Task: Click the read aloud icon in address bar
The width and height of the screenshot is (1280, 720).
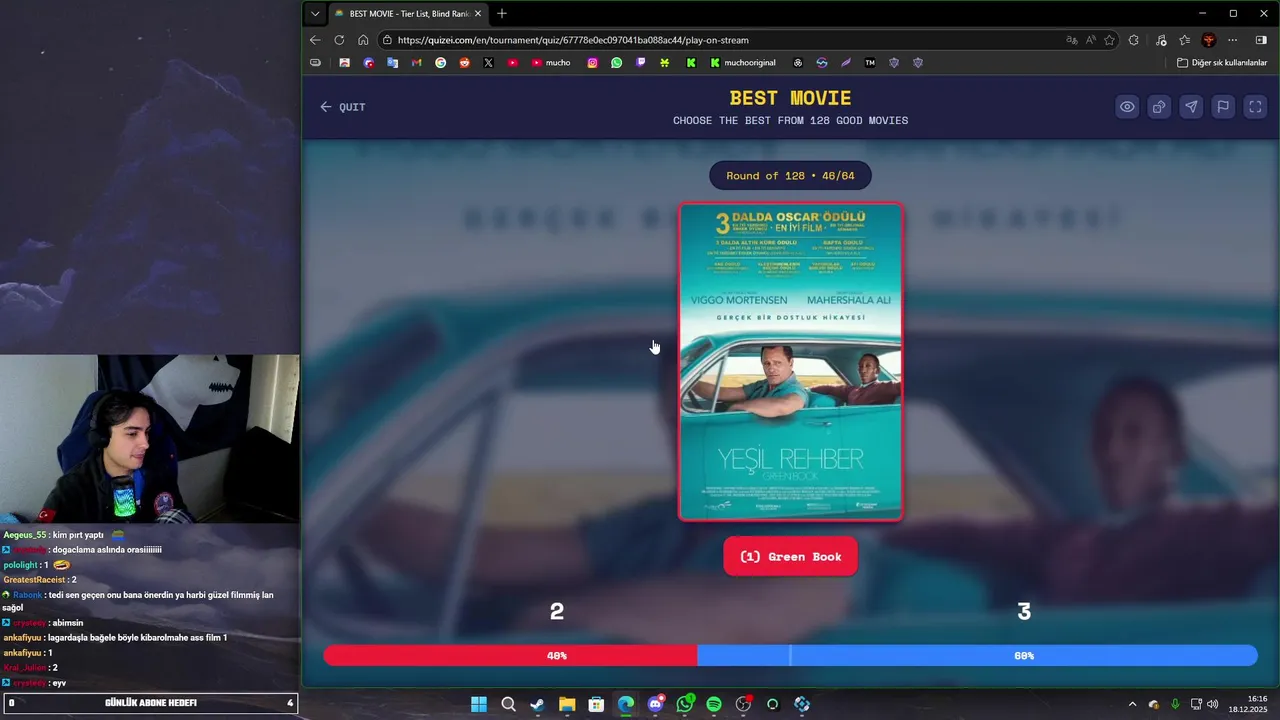Action: [1091, 40]
